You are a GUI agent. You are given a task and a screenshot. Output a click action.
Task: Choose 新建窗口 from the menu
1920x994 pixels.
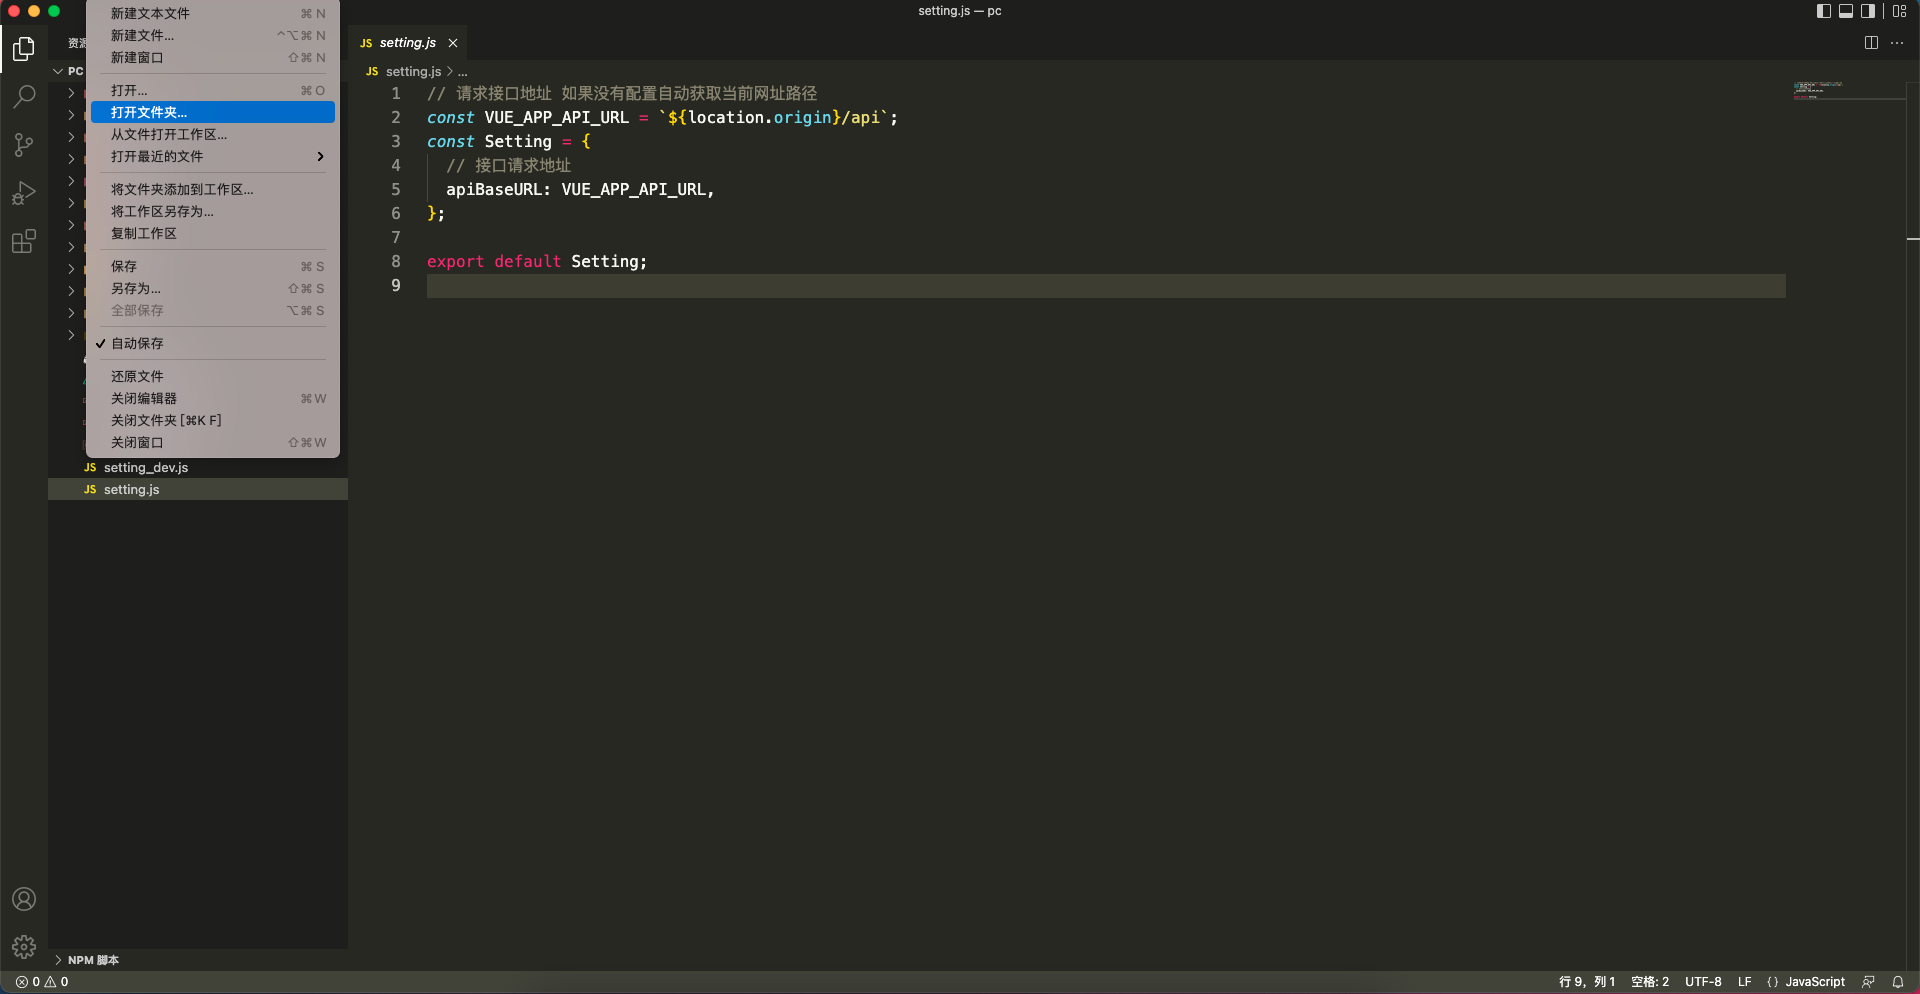[x=211, y=58]
